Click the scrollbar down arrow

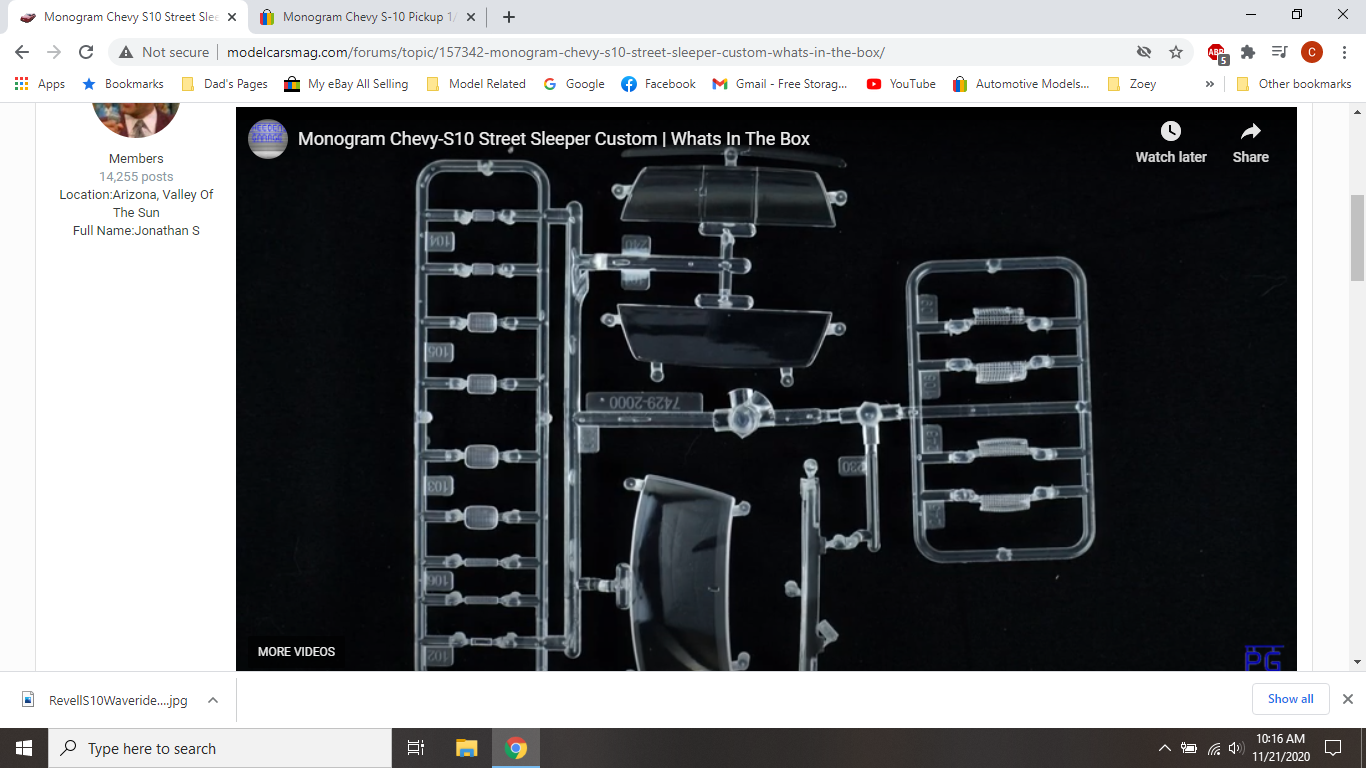(1357, 662)
